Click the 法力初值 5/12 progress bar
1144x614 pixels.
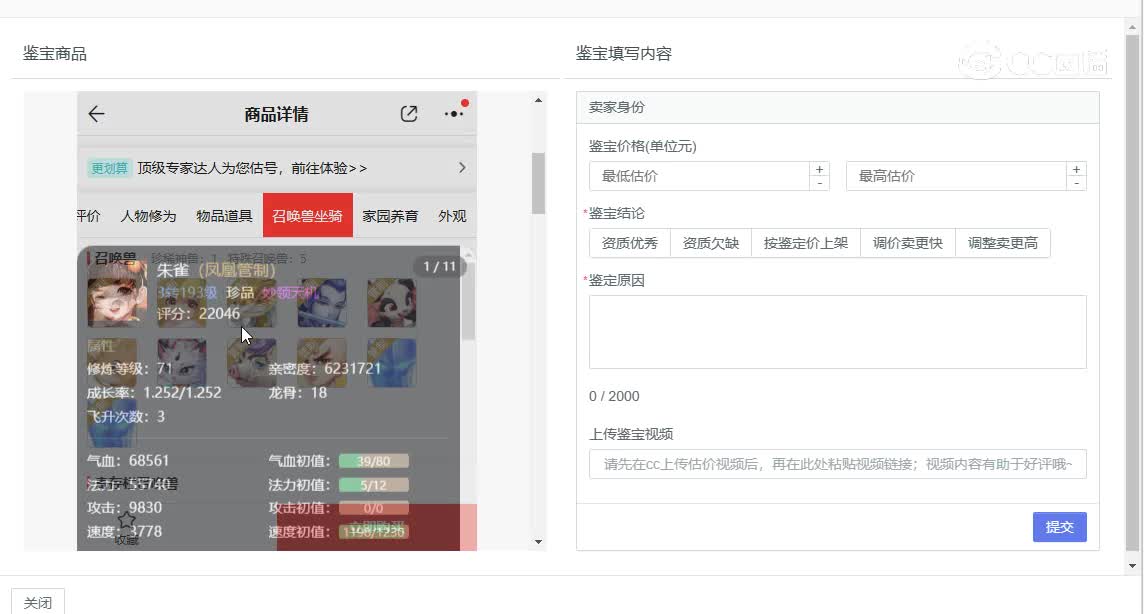[374, 485]
